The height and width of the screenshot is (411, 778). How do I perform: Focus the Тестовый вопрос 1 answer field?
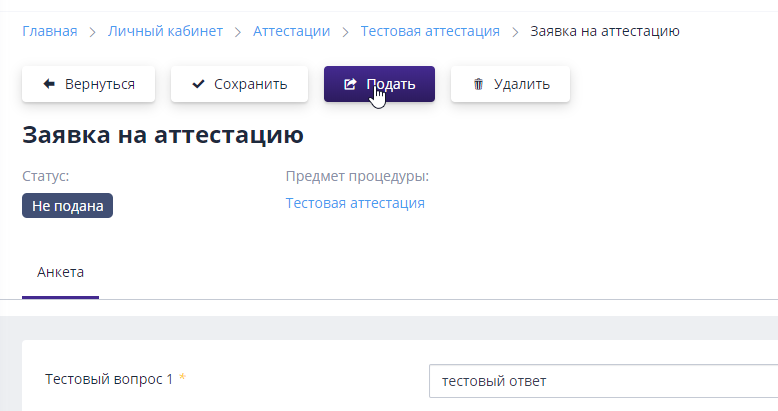(x=600, y=381)
